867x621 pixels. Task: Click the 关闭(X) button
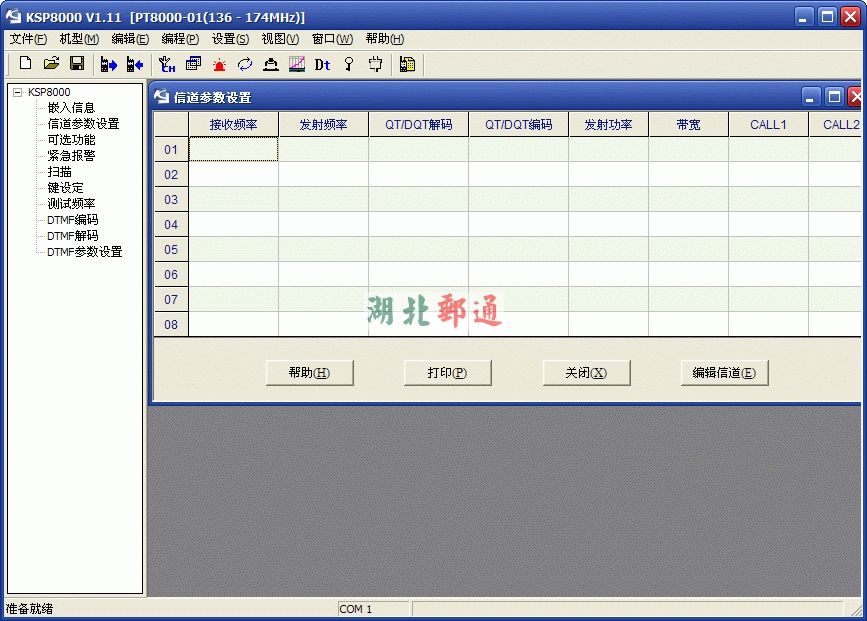tap(586, 373)
